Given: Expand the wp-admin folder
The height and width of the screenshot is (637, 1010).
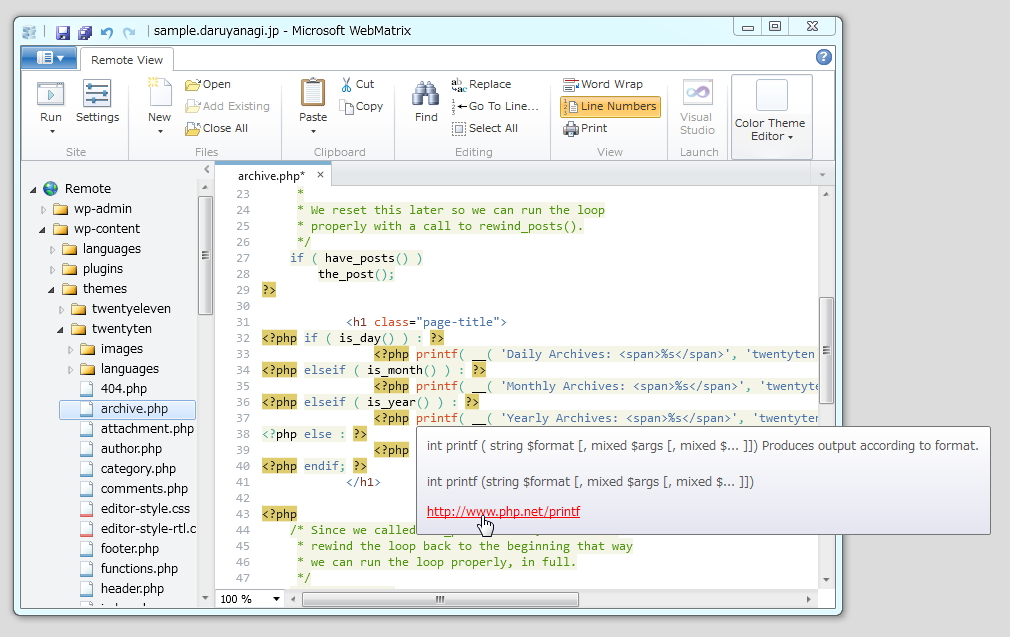Looking at the screenshot, I should pyautogui.click(x=43, y=210).
